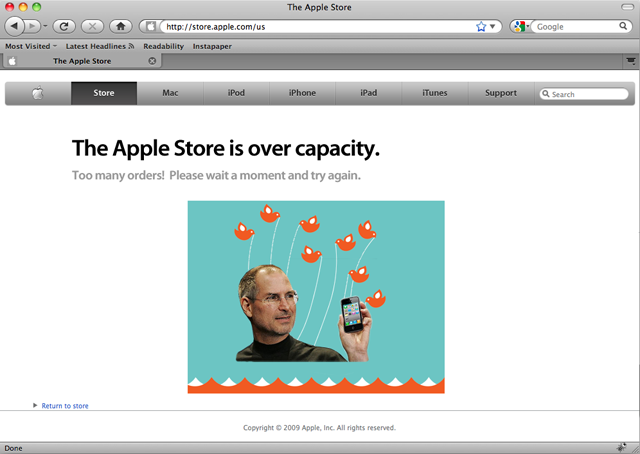Click the Apple site Search field
Image resolution: width=640 pixels, height=454 pixels.
pos(584,94)
